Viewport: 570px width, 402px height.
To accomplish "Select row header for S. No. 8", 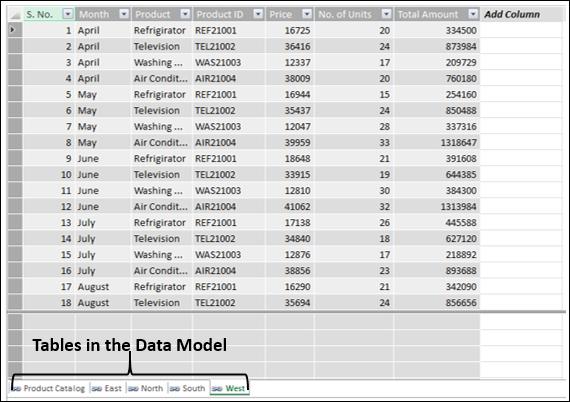I will pyautogui.click(x=15, y=142).
